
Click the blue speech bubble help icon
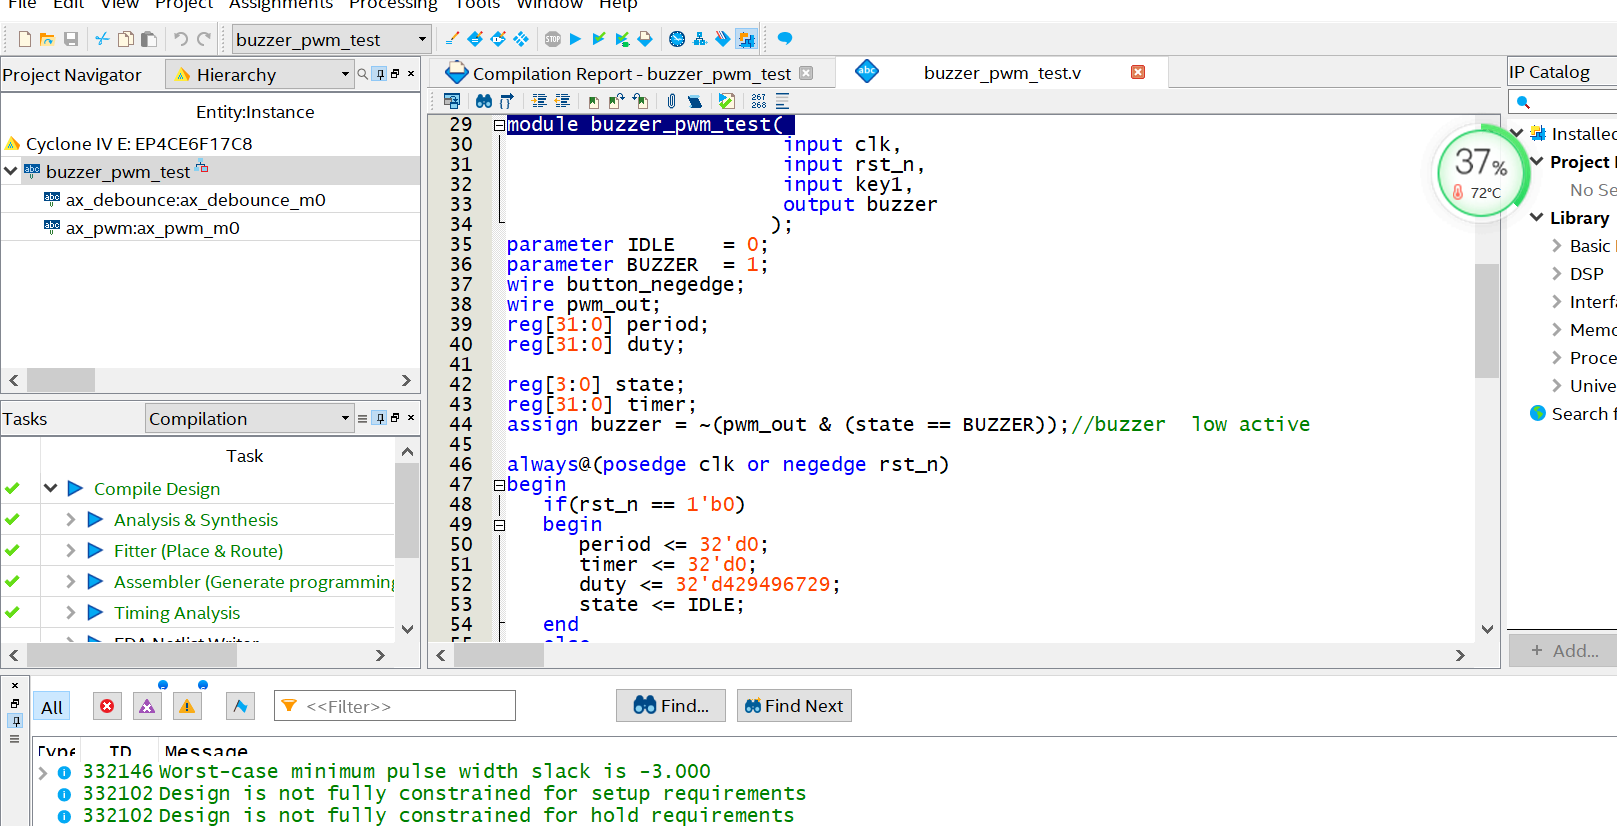(x=785, y=39)
